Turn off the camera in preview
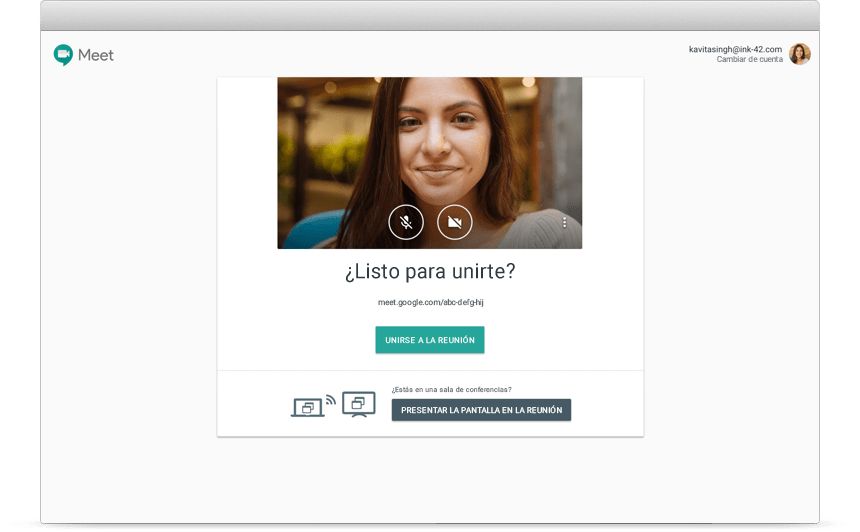Viewport: 860px width, 532px height. click(454, 222)
